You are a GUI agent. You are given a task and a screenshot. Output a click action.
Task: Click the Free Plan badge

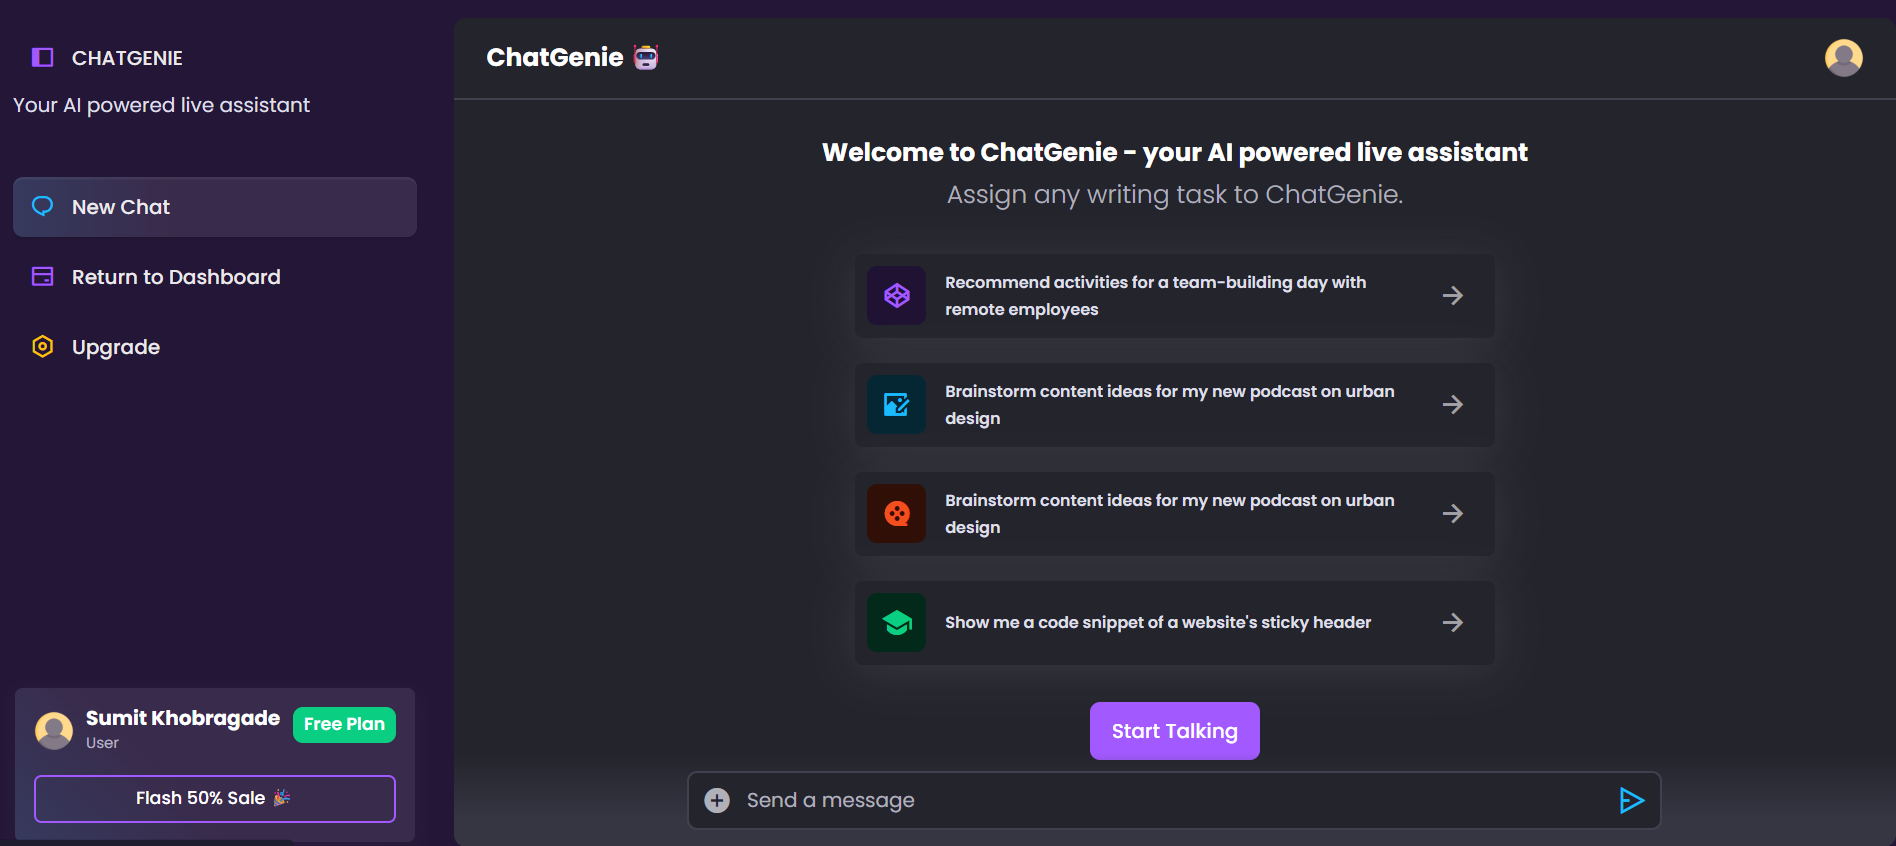tap(344, 723)
